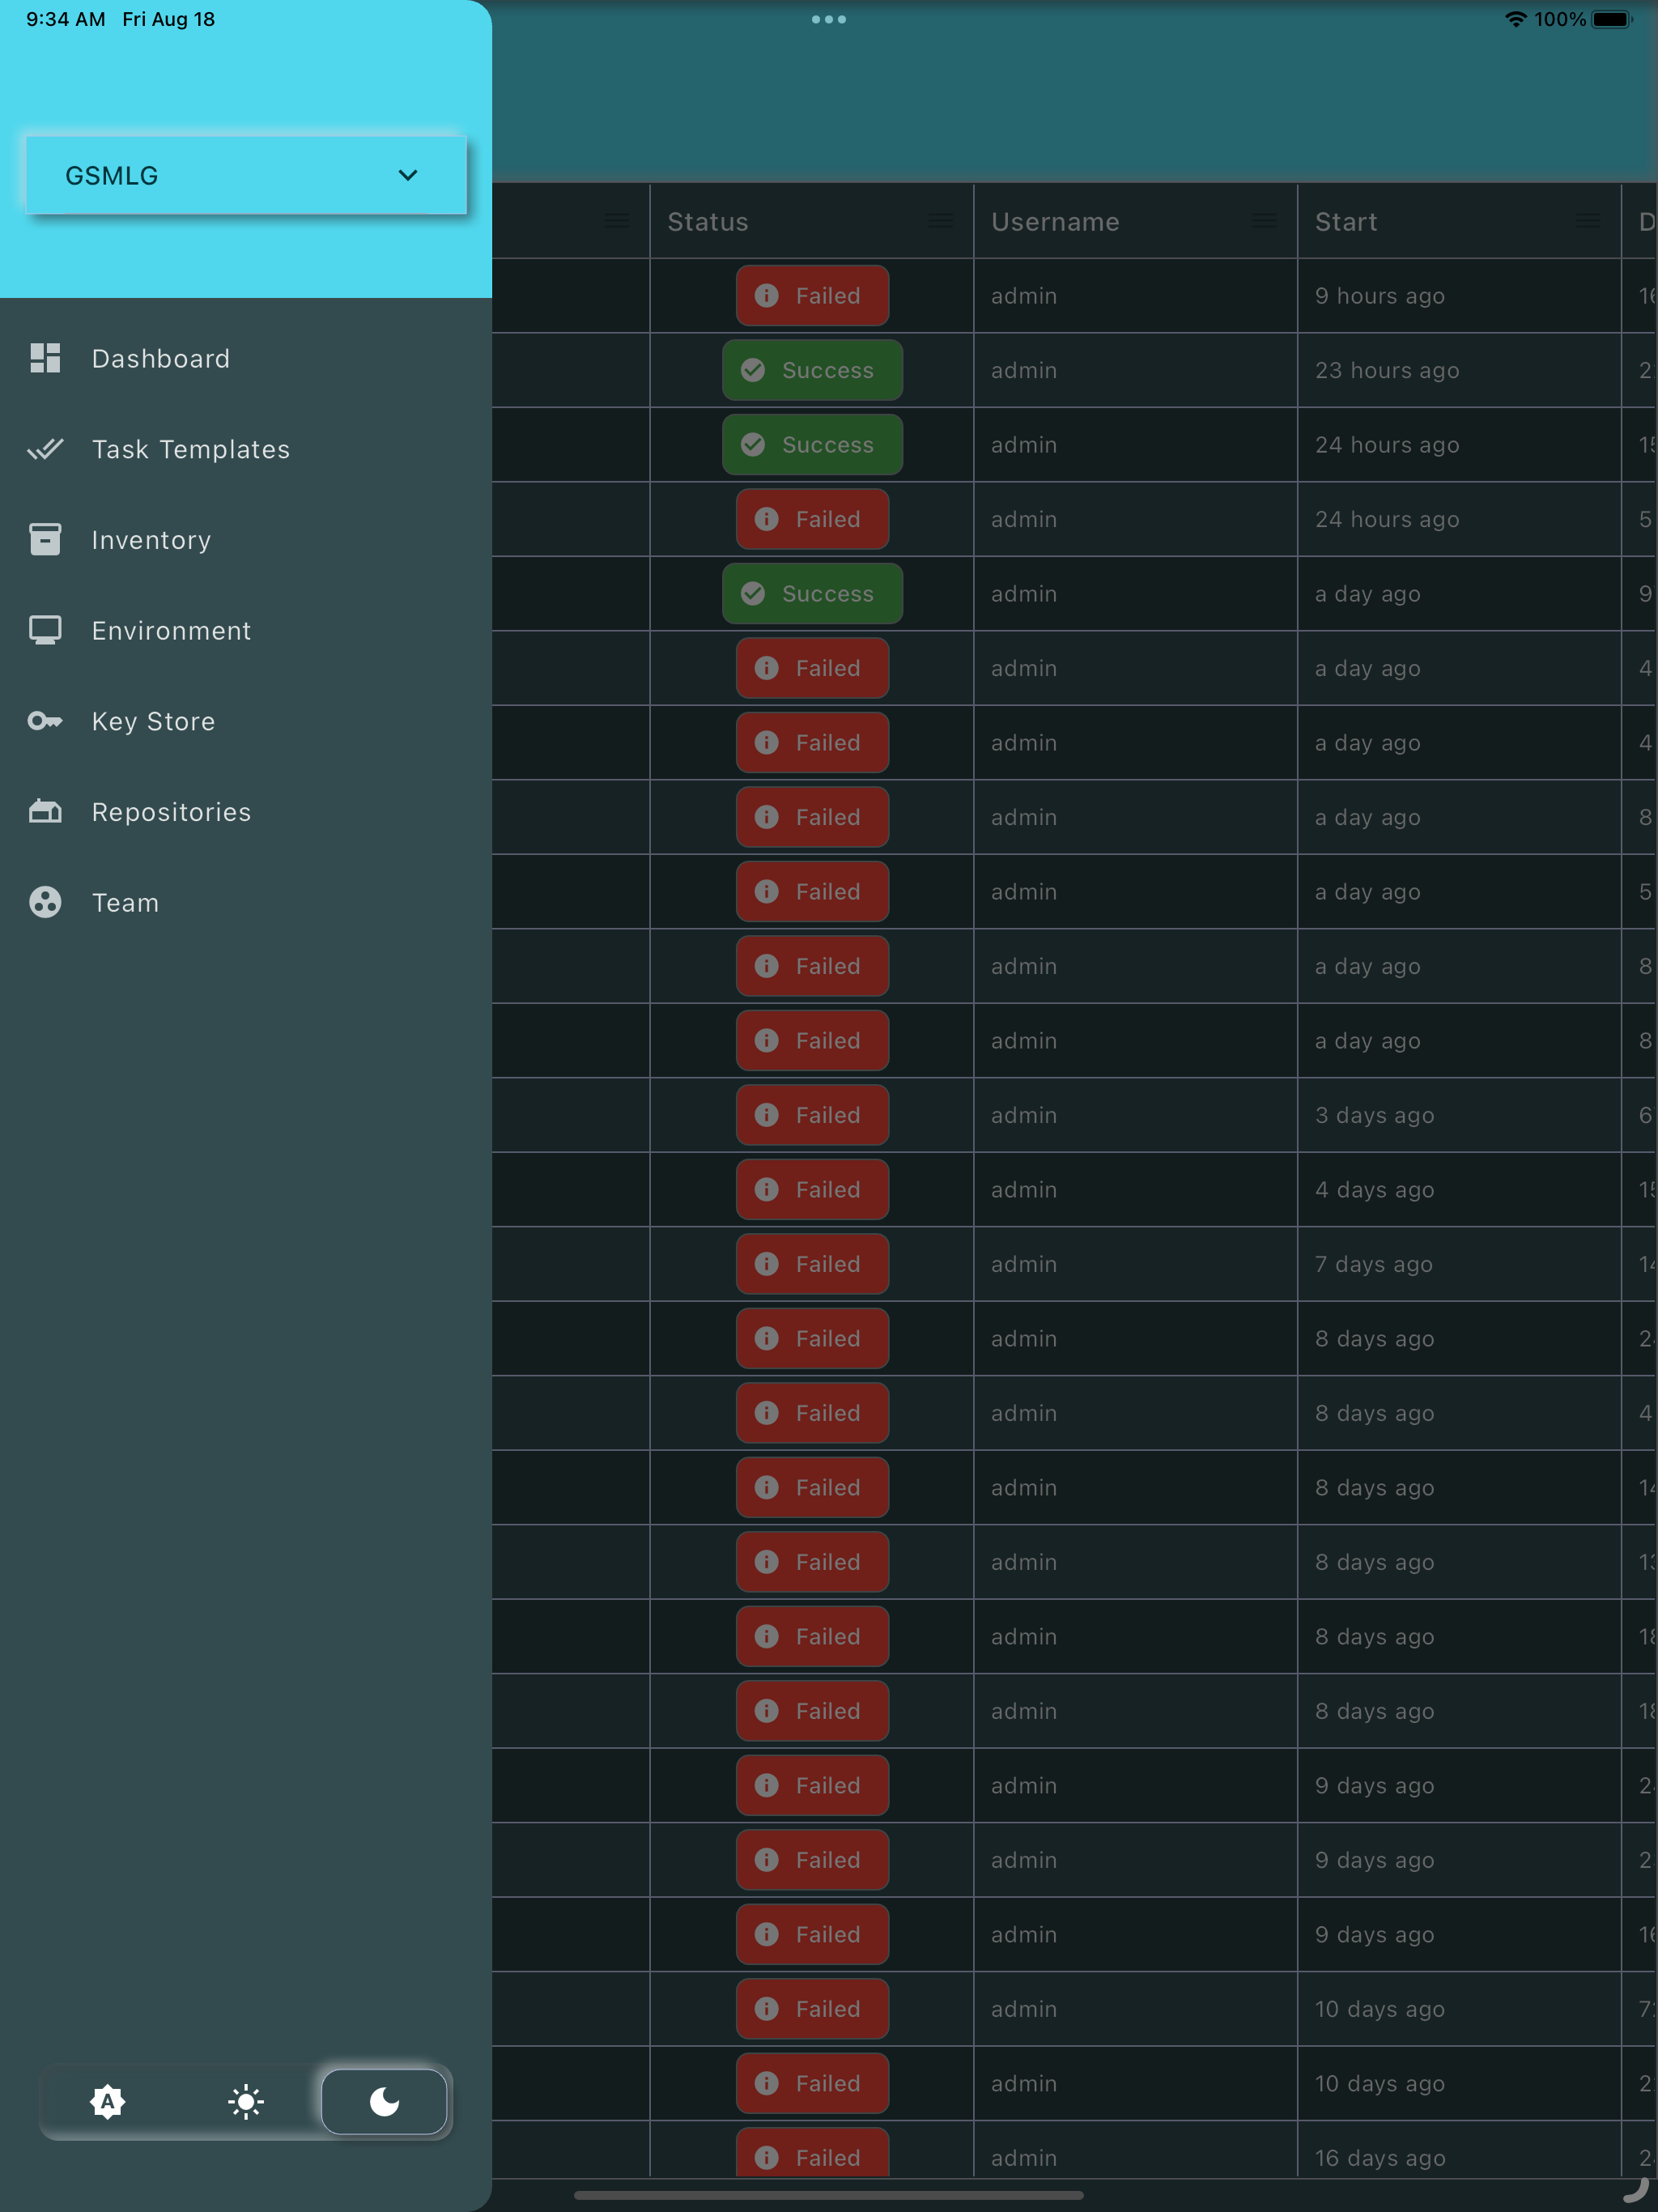Image resolution: width=1658 pixels, height=2212 pixels.
Task: Tap the three-dots multitasking icon at top
Action: [828, 19]
